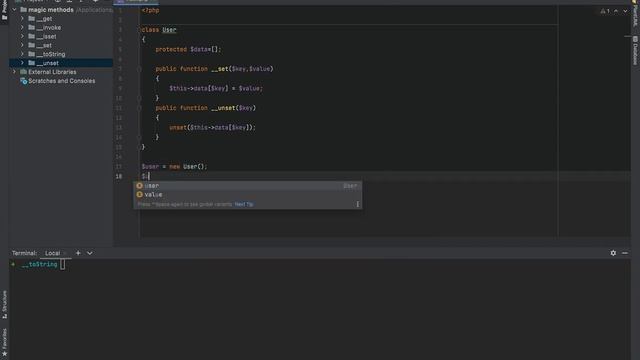
Task: Click the warning count inspection indicator
Action: [x=605, y=11]
